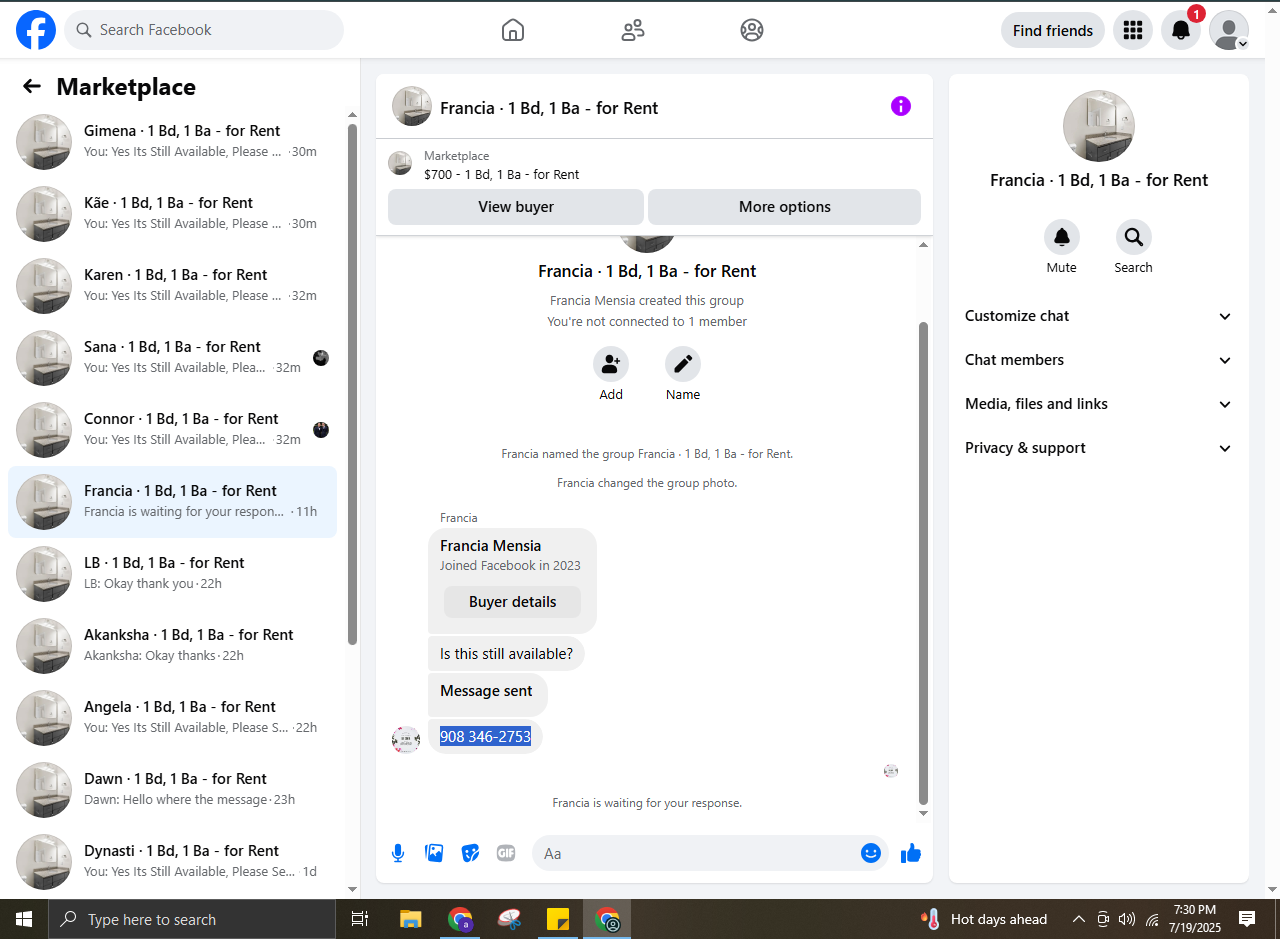
Task: Open File Explorer from taskbar
Action: 410,919
